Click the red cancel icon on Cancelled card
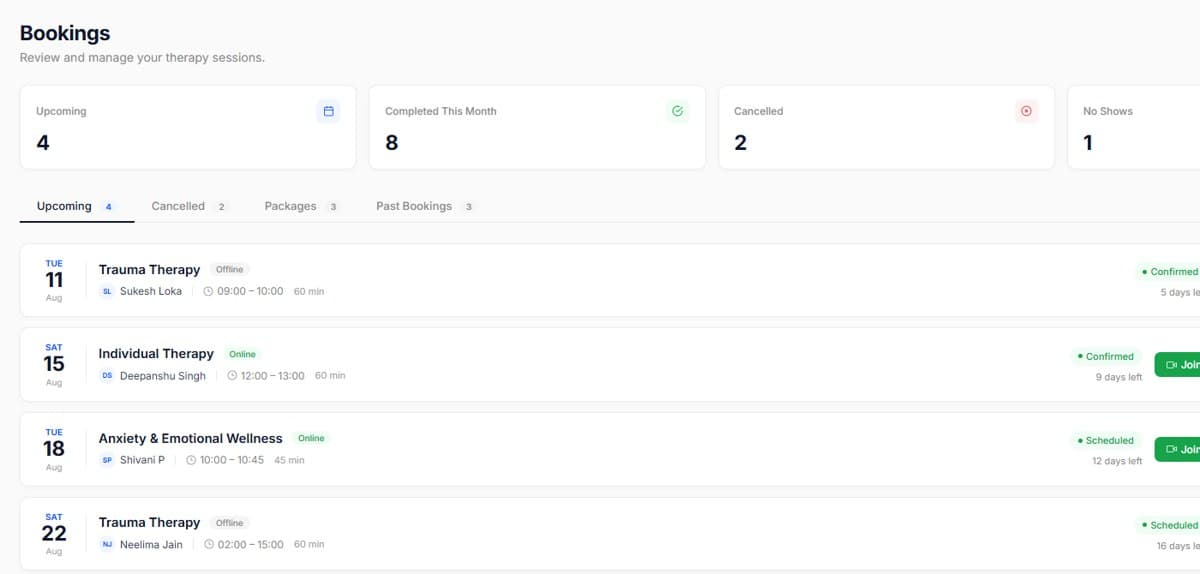The width and height of the screenshot is (1200, 574). point(1026,111)
